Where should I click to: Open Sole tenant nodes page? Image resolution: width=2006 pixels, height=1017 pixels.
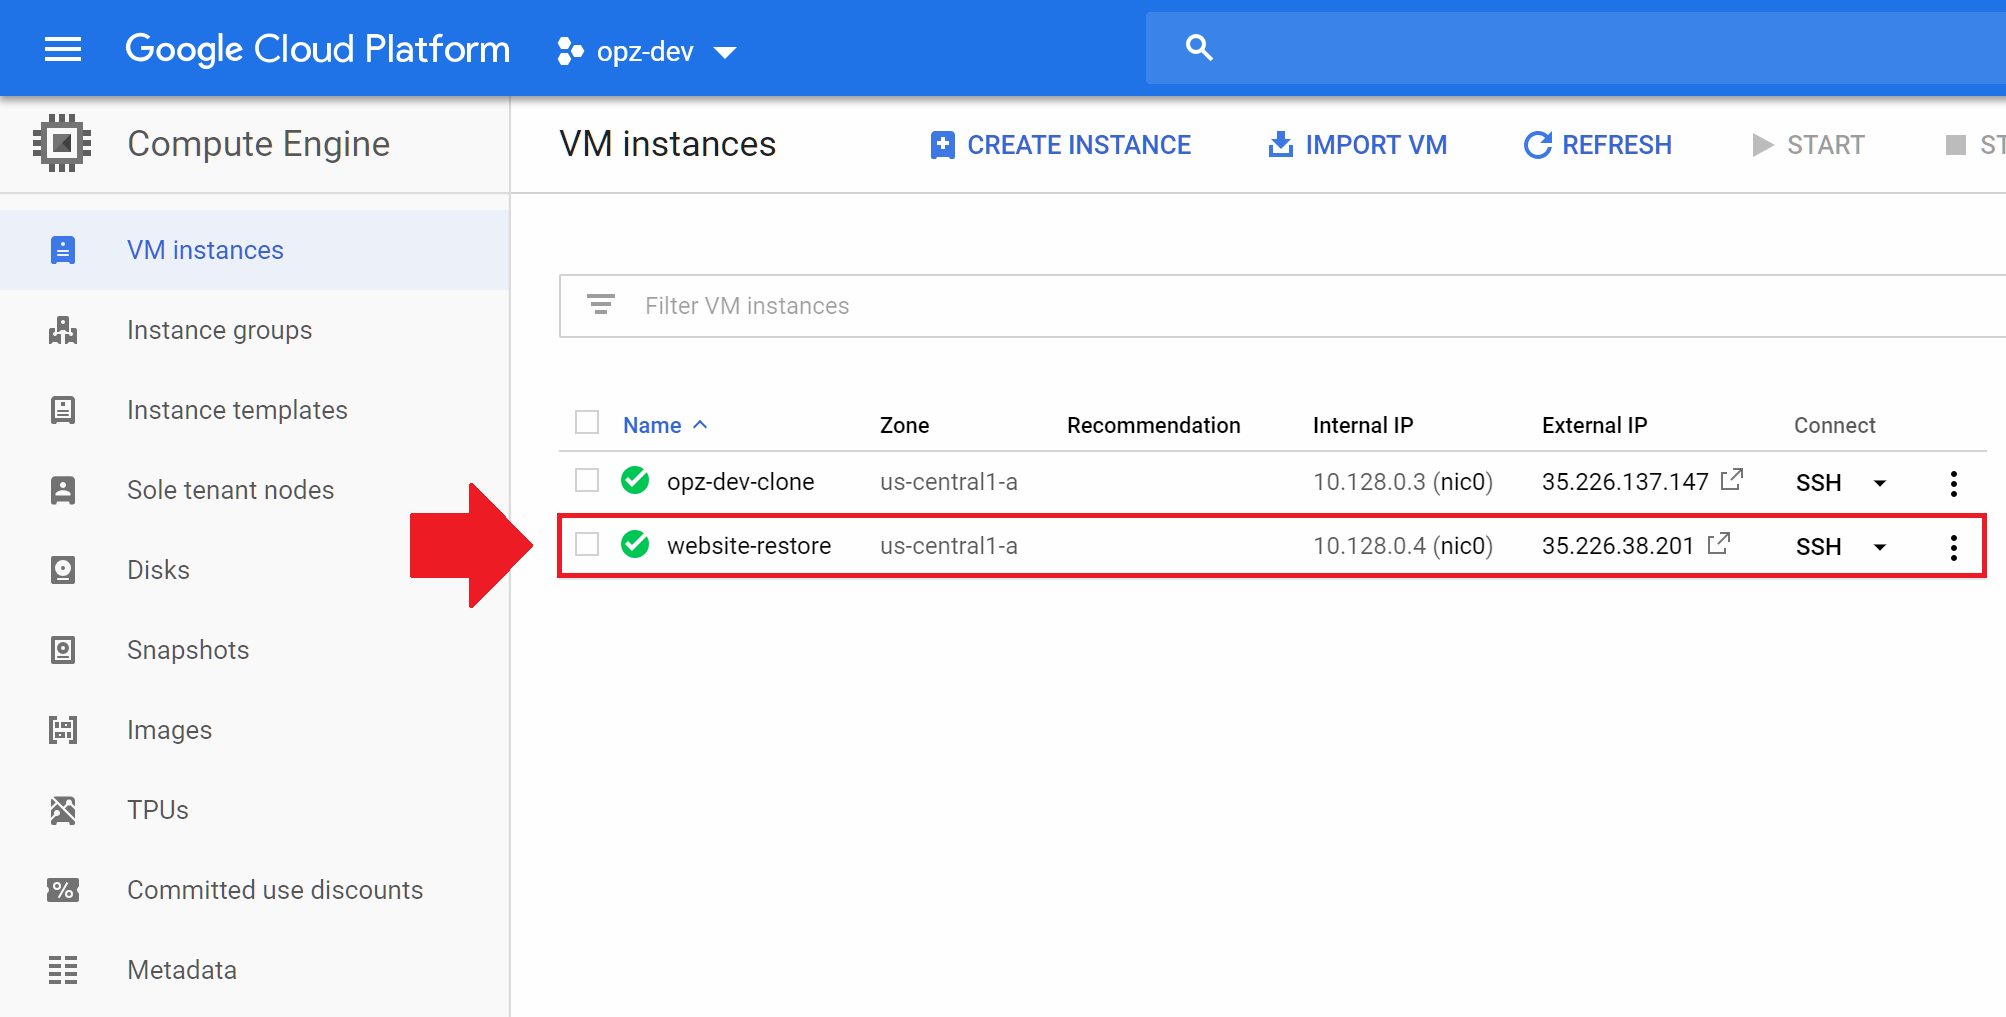pos(231,490)
